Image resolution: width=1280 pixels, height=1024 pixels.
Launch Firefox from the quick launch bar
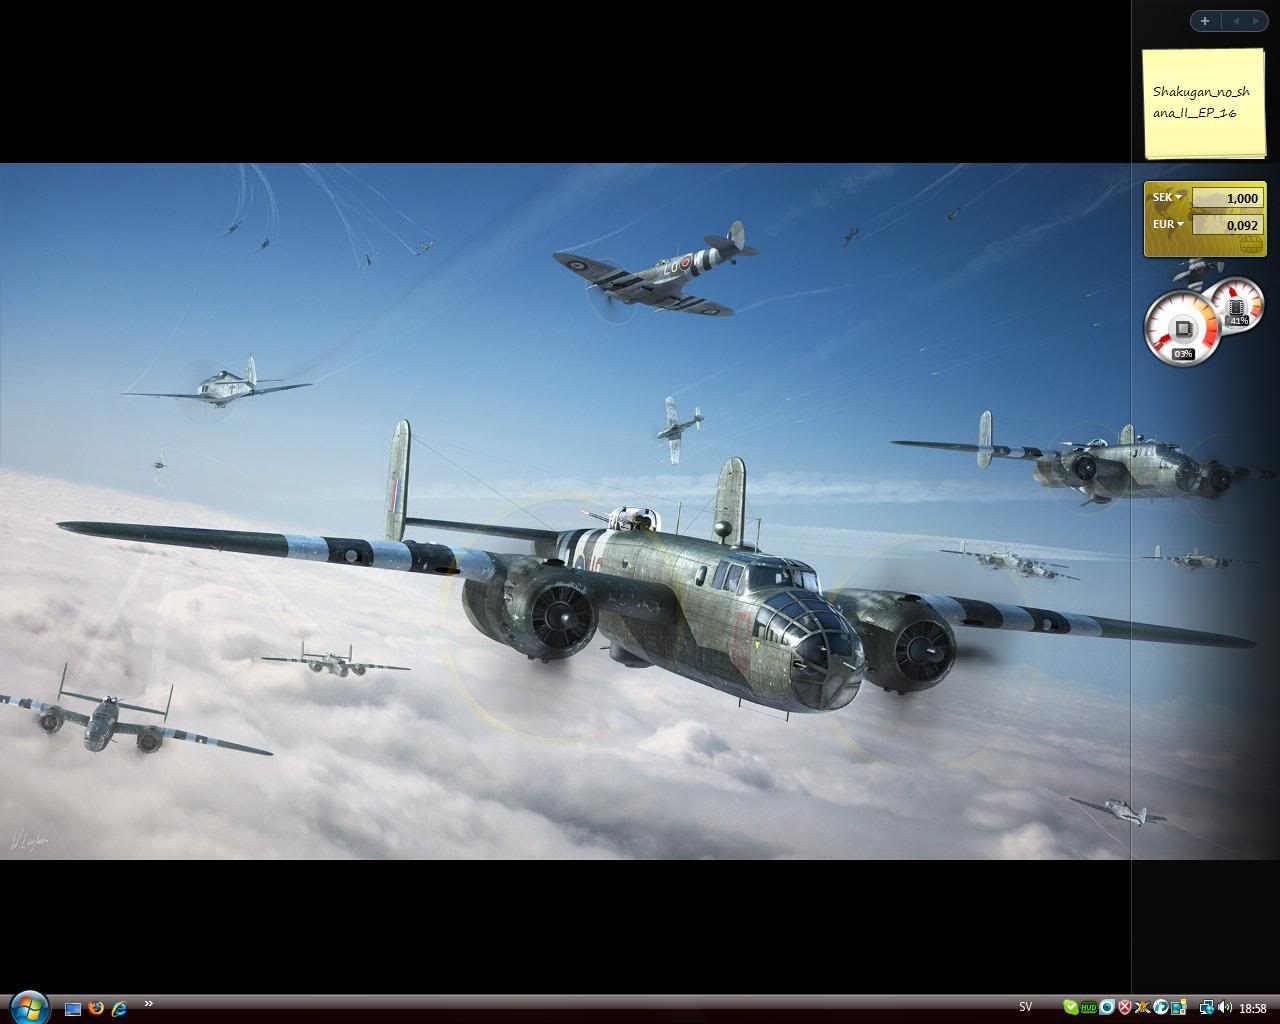pyautogui.click(x=96, y=1008)
